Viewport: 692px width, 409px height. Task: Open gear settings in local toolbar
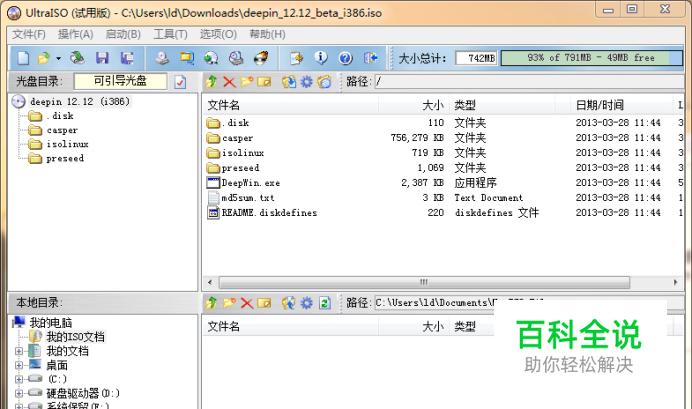coord(306,303)
